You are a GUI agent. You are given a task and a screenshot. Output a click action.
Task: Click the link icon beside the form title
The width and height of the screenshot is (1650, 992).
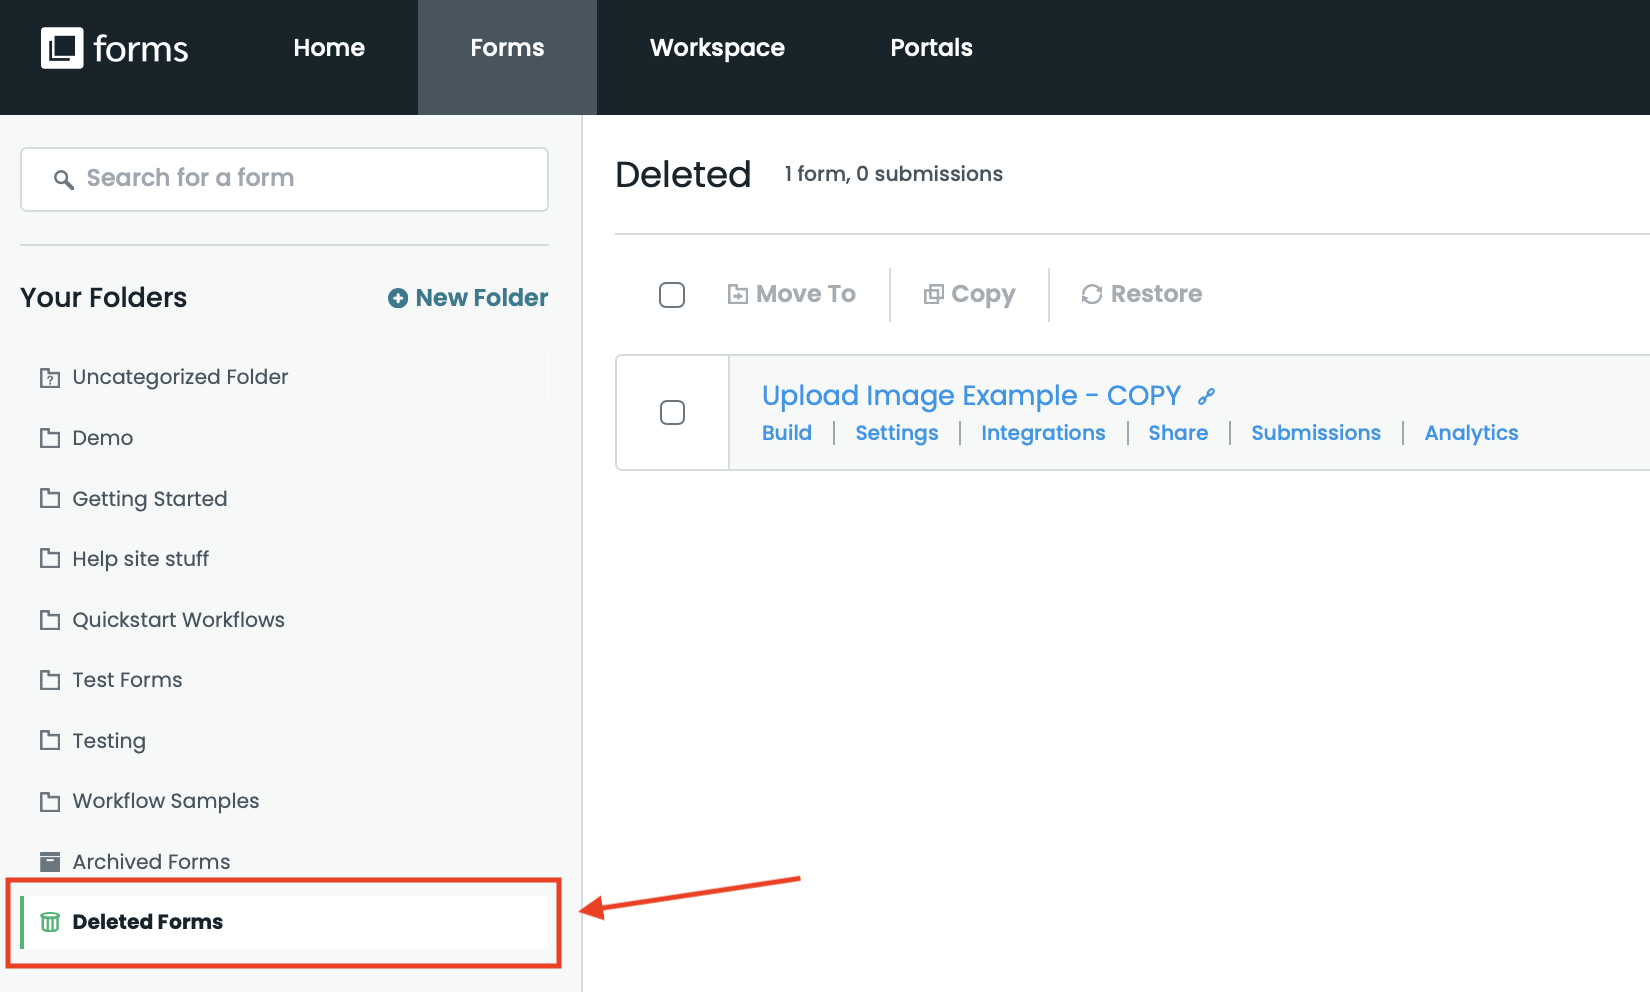click(x=1206, y=396)
